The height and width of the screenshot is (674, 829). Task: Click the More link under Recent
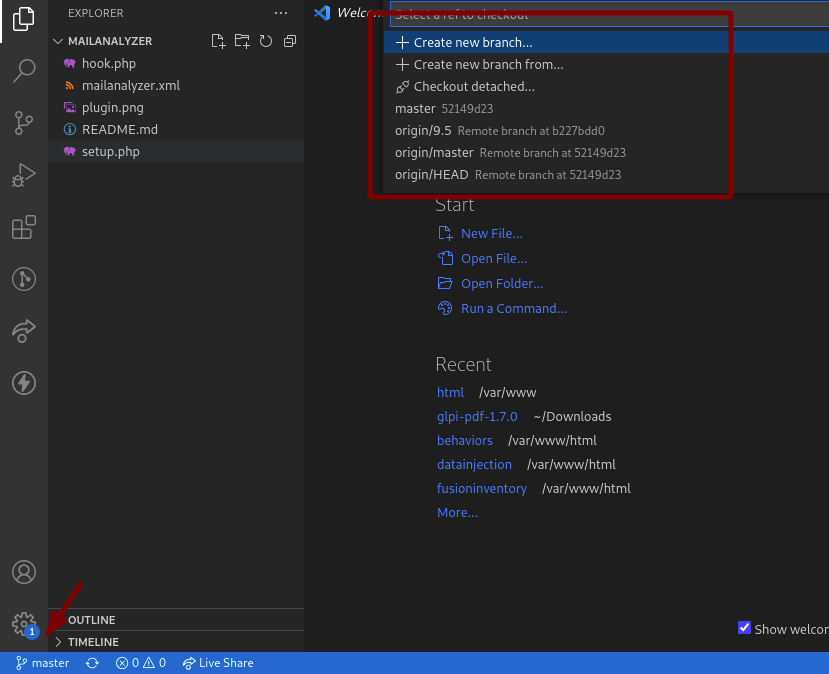click(456, 512)
